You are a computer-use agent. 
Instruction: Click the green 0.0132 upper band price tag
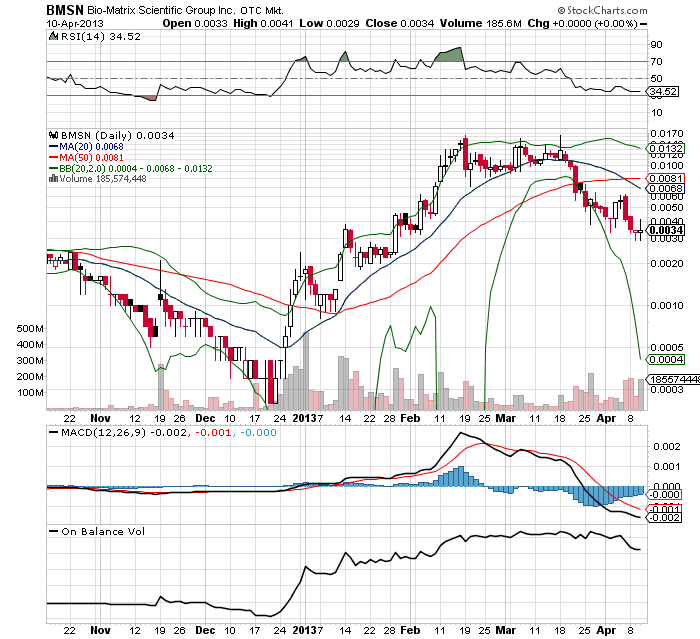[x=665, y=148]
